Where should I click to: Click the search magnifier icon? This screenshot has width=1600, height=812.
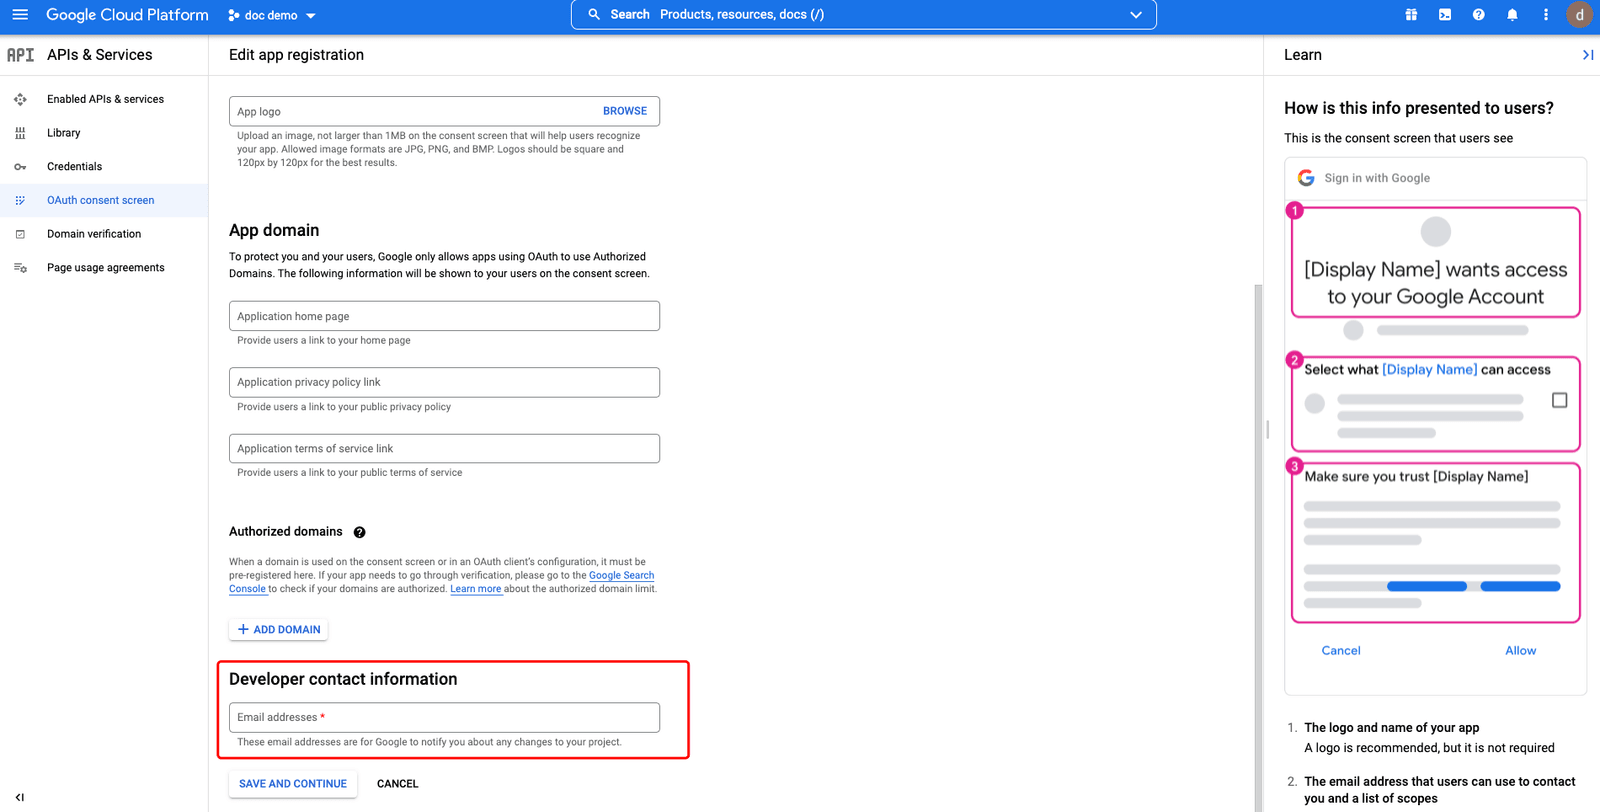(594, 15)
